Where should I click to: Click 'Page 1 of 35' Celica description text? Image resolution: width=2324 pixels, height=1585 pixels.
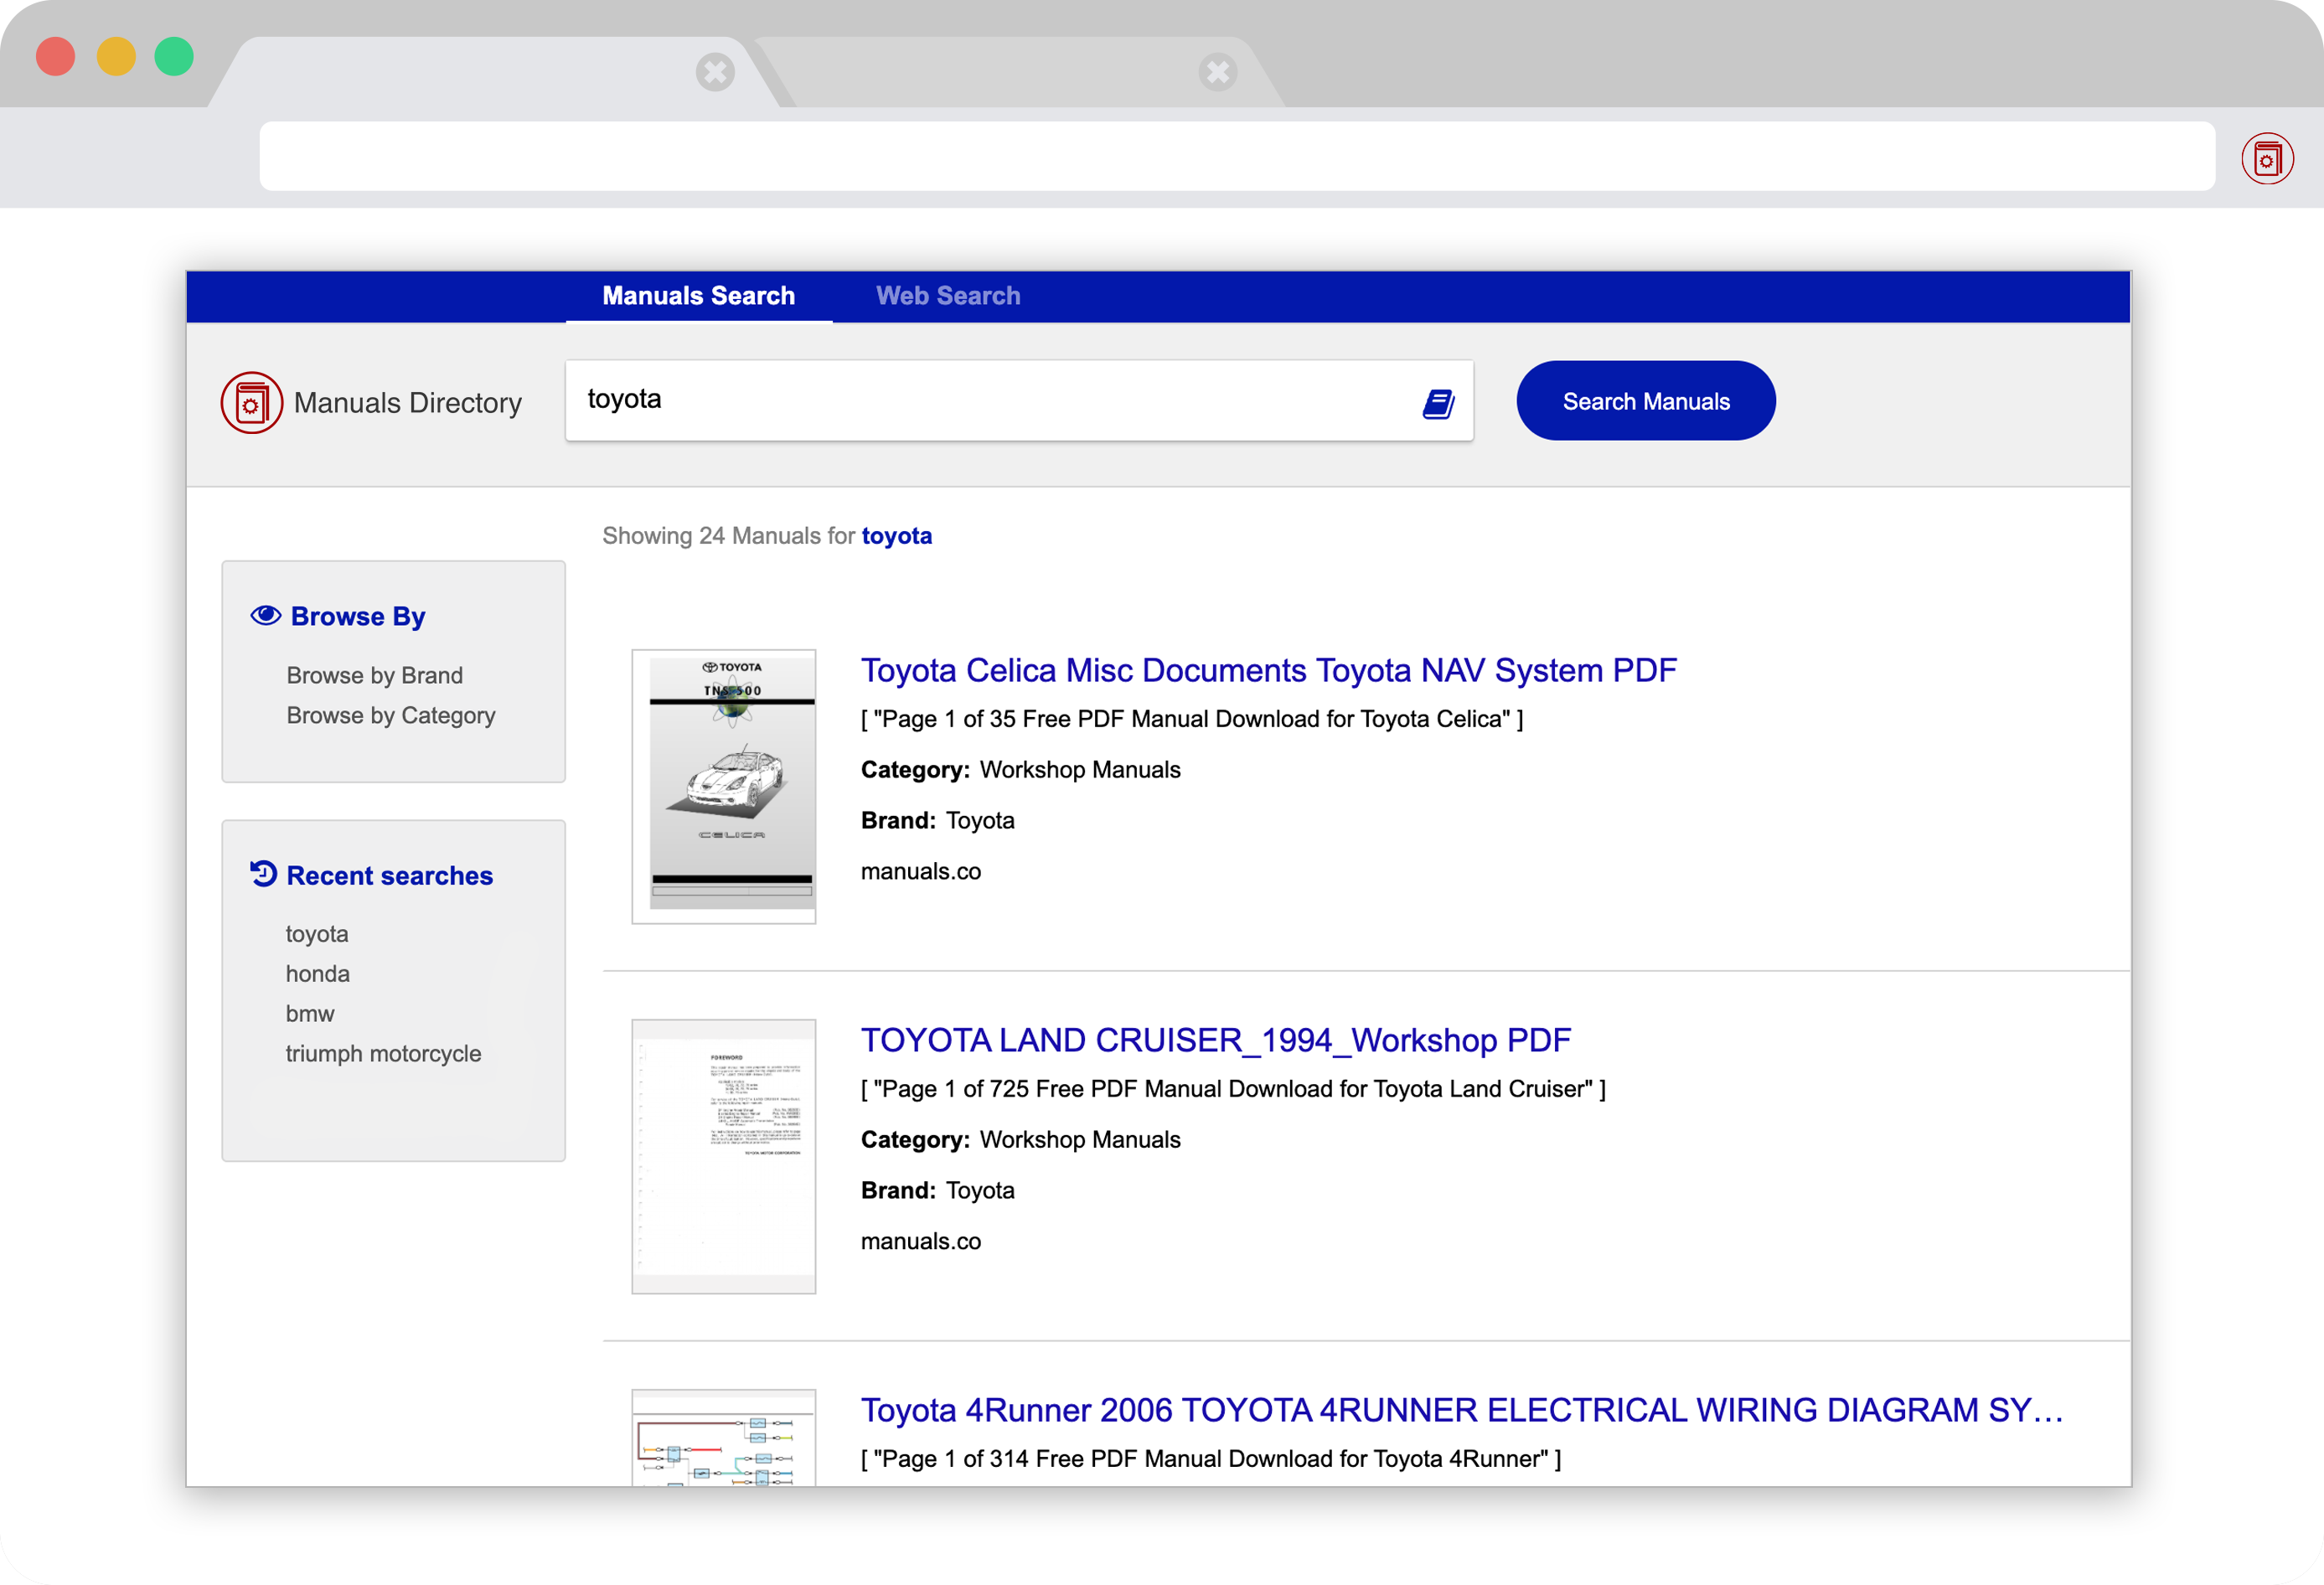click(x=1192, y=720)
